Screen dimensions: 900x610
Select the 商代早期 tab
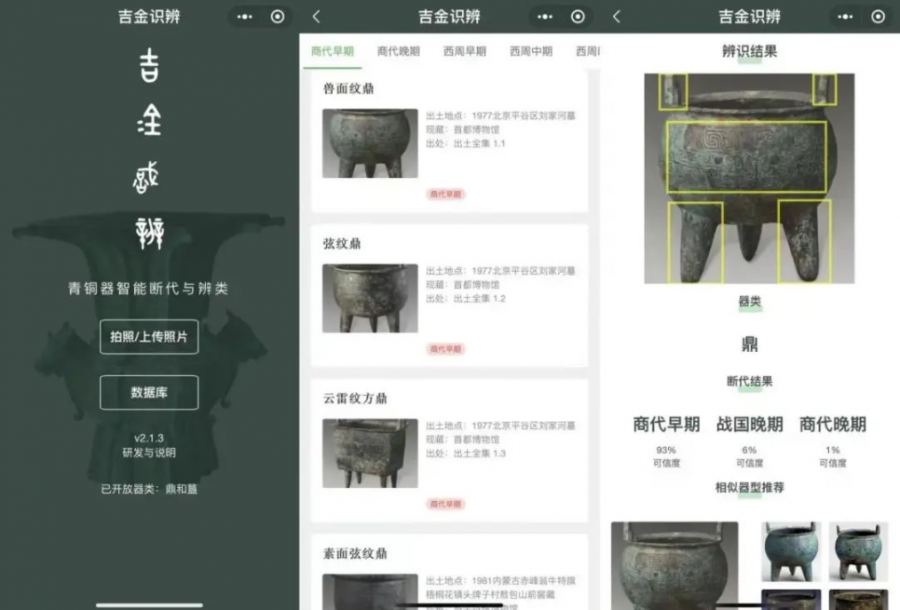[332, 51]
